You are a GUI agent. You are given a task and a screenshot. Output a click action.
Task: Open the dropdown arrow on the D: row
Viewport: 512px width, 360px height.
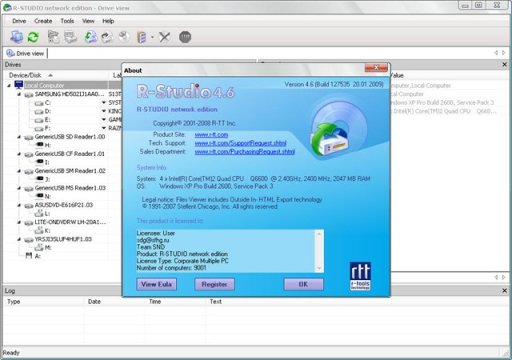click(x=104, y=111)
